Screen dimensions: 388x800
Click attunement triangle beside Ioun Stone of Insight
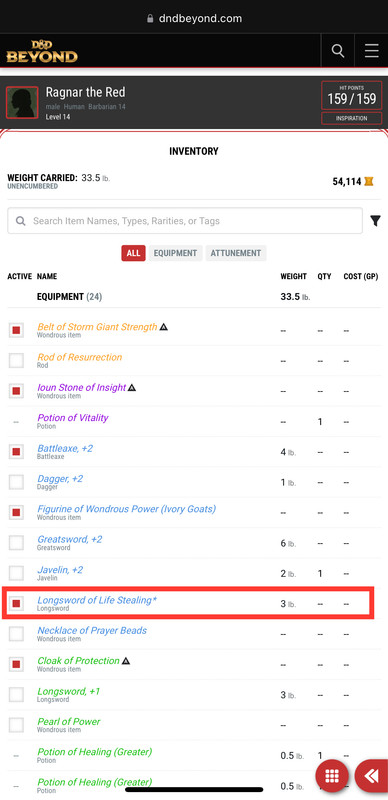coord(132,388)
